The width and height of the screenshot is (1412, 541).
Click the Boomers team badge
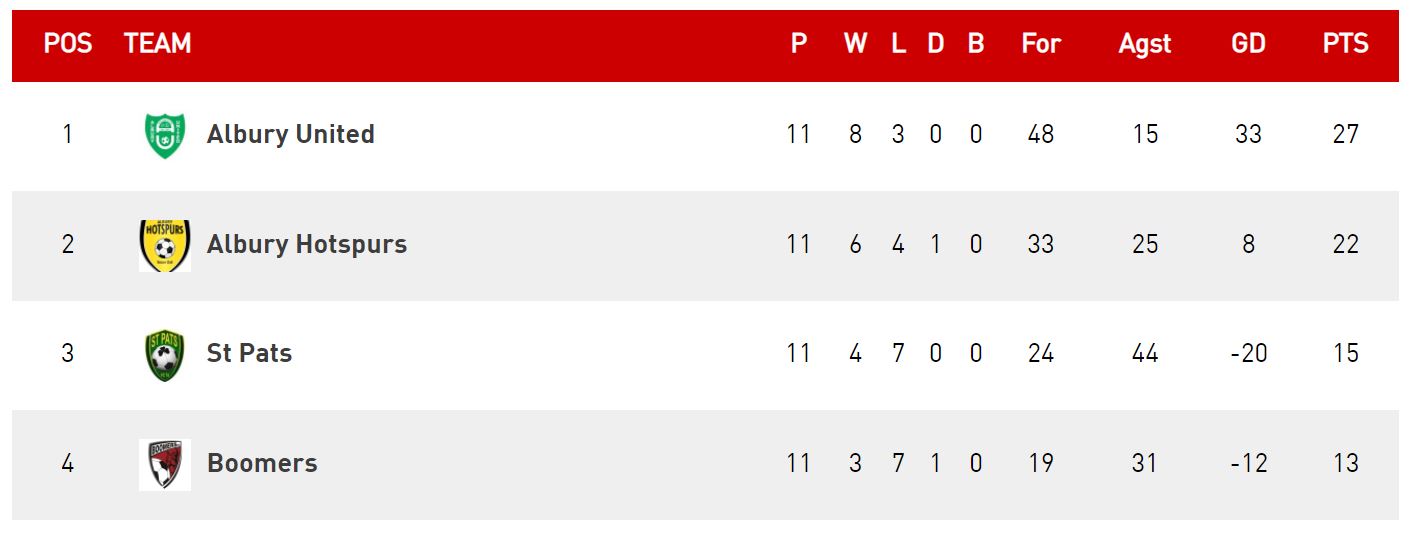click(x=165, y=464)
